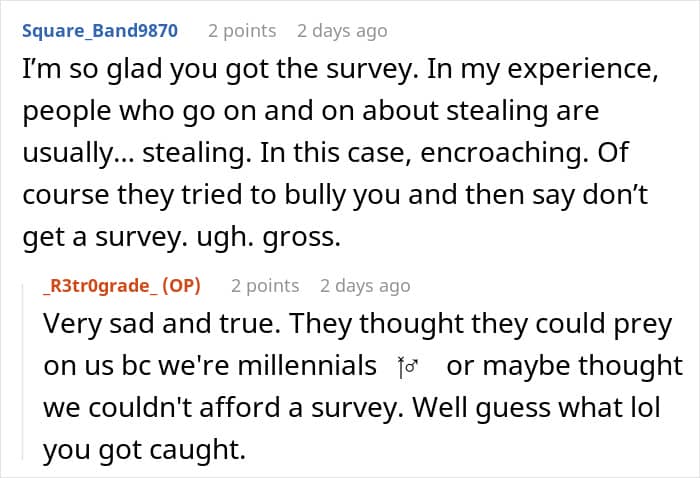Open the OP reply's '2 days ago' permalink
Screen dimensions: 700x478
pos(365,286)
